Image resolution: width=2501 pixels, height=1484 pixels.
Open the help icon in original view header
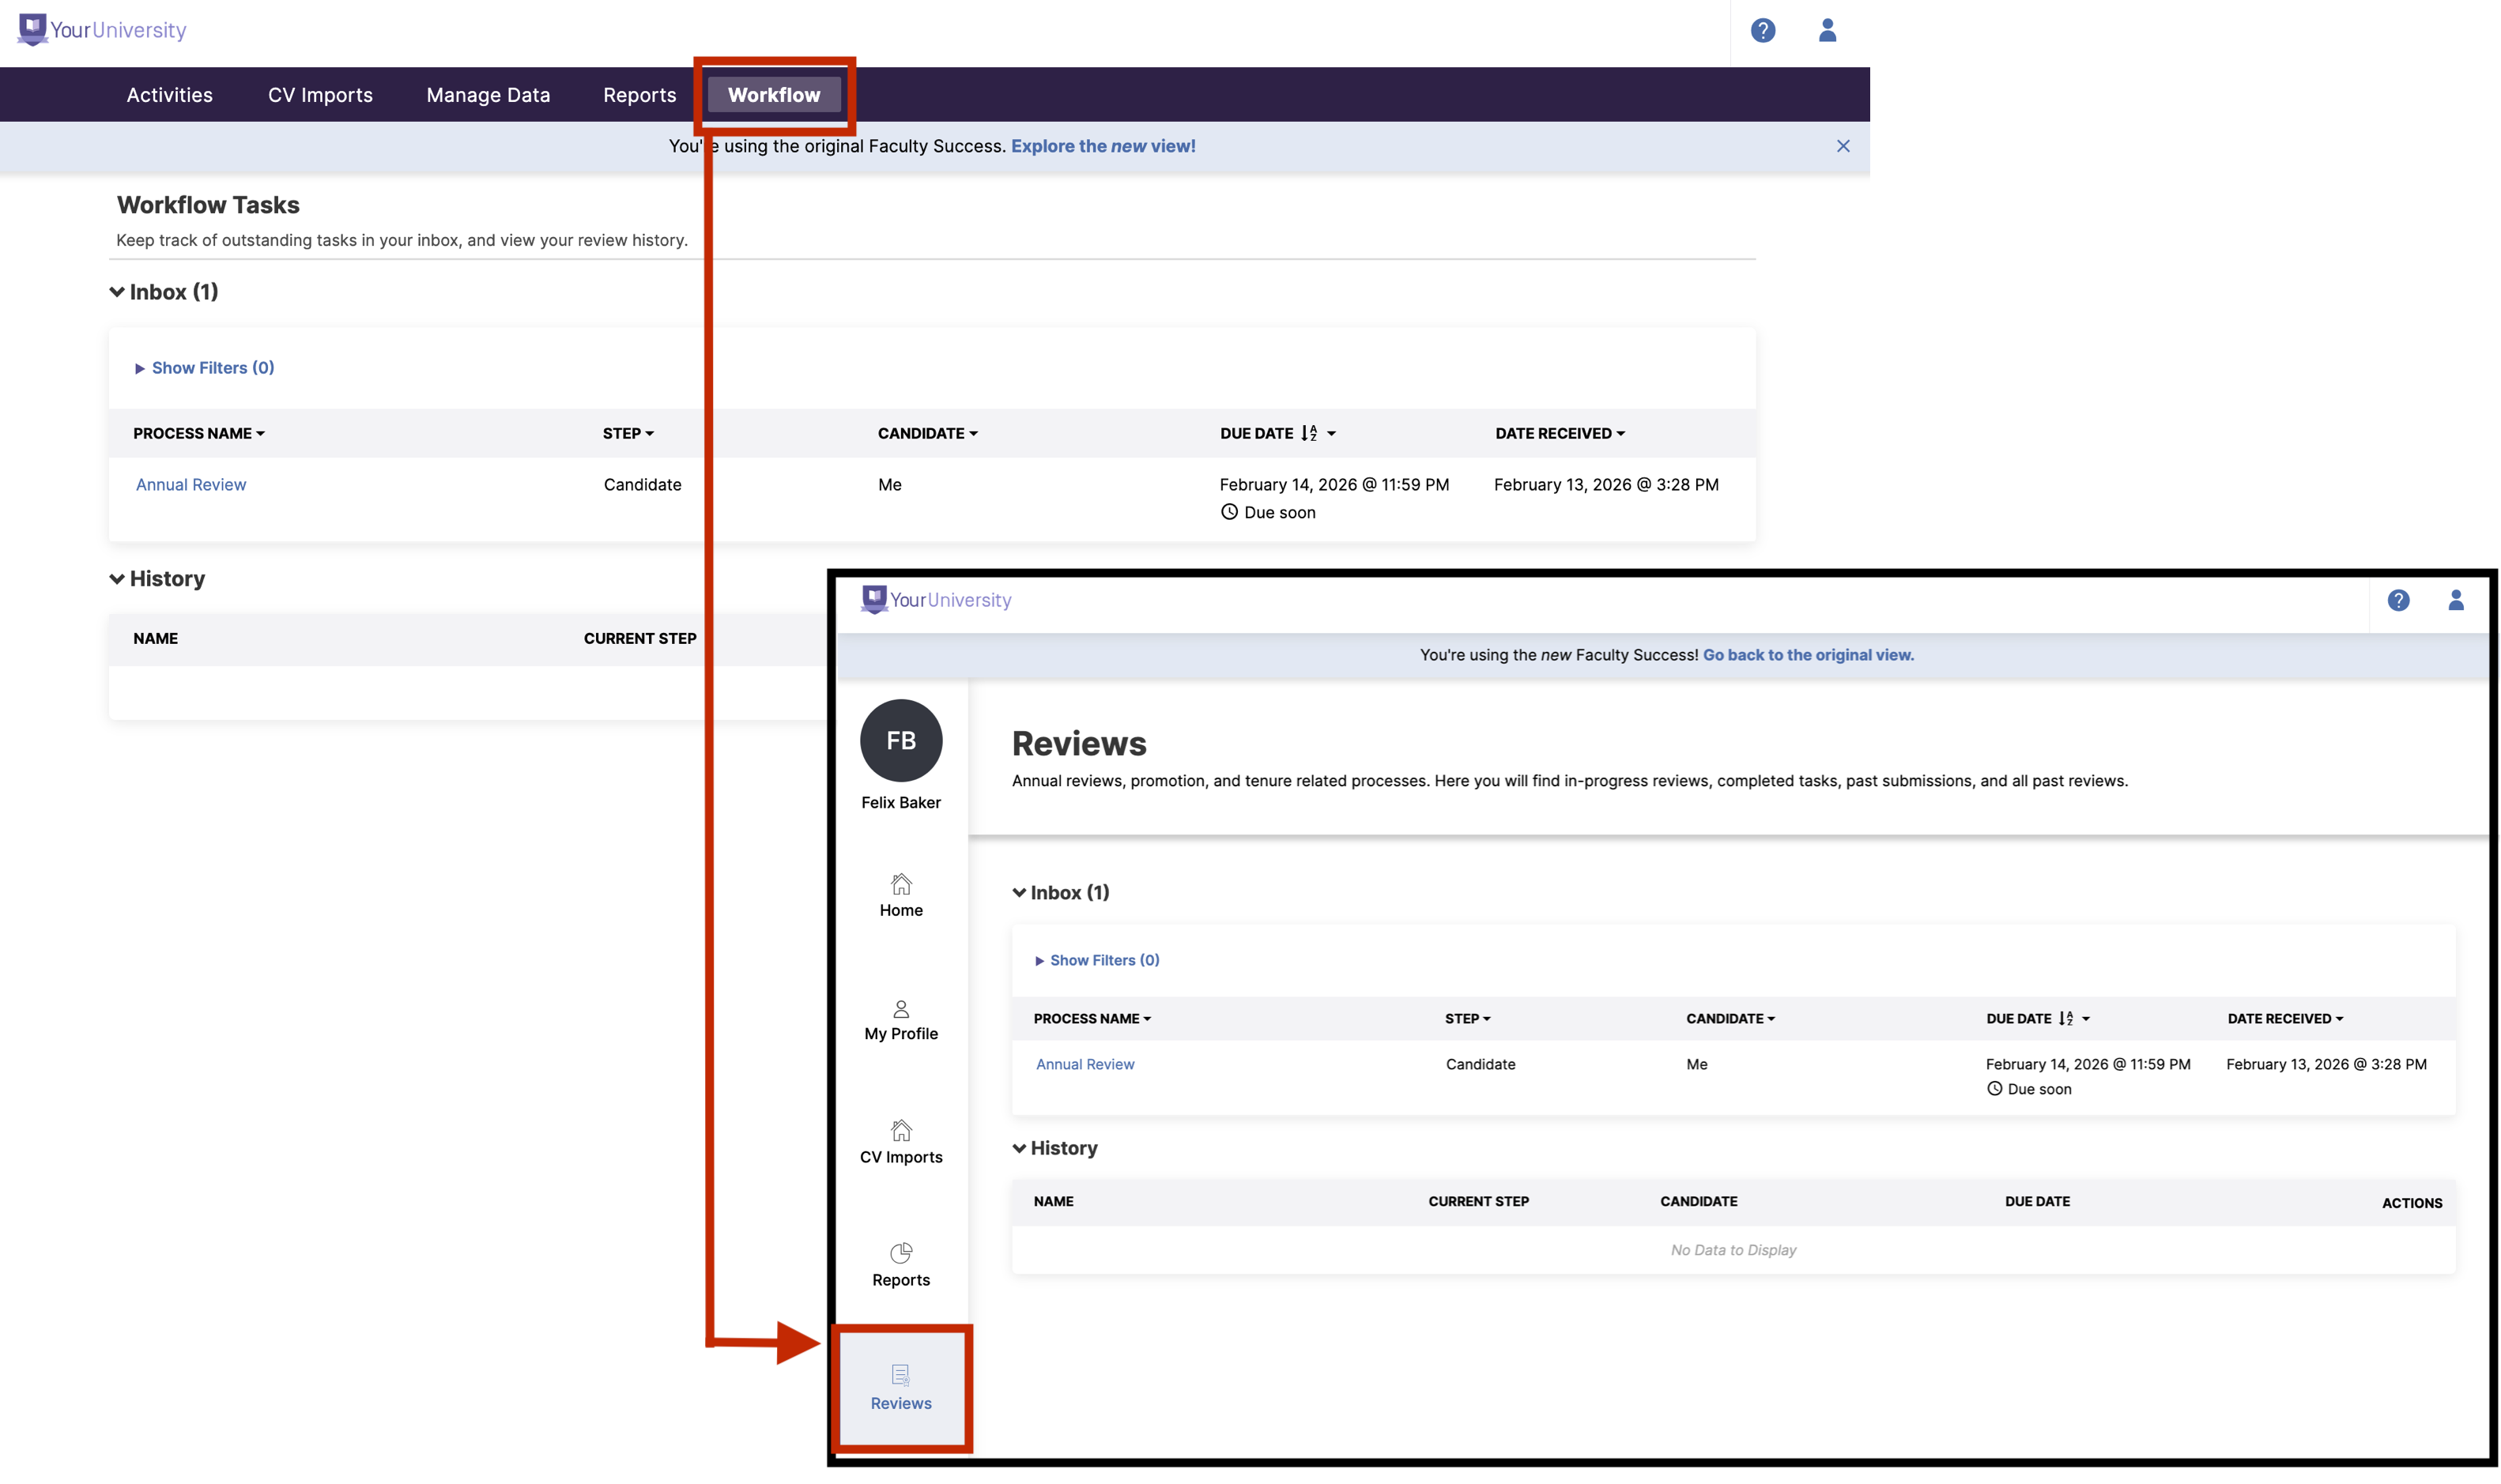coord(1763,31)
